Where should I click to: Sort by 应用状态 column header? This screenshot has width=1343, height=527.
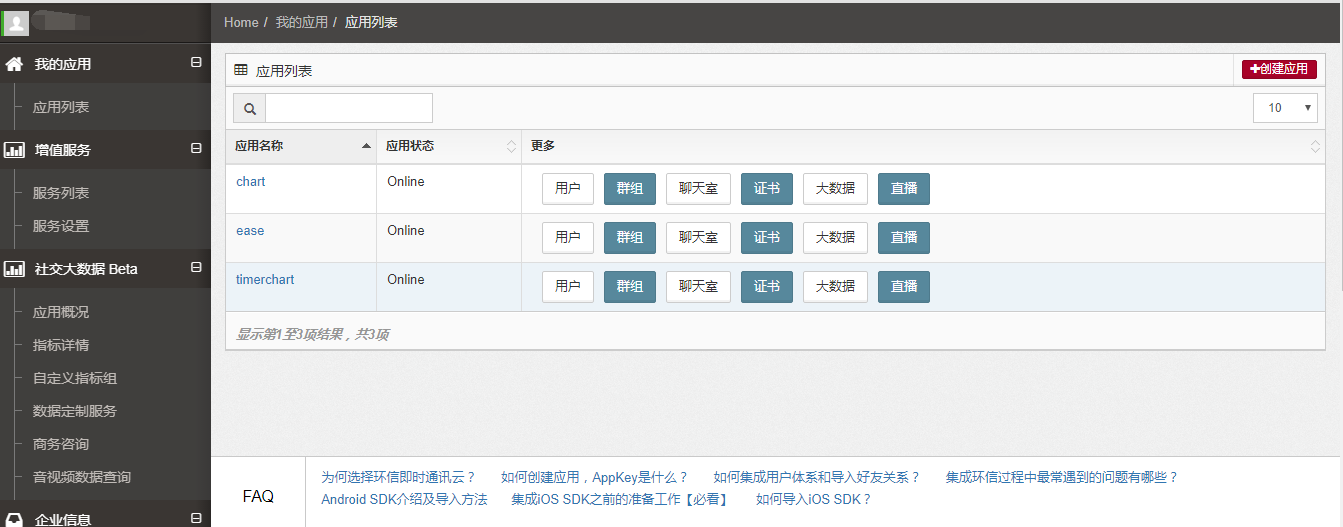449,146
